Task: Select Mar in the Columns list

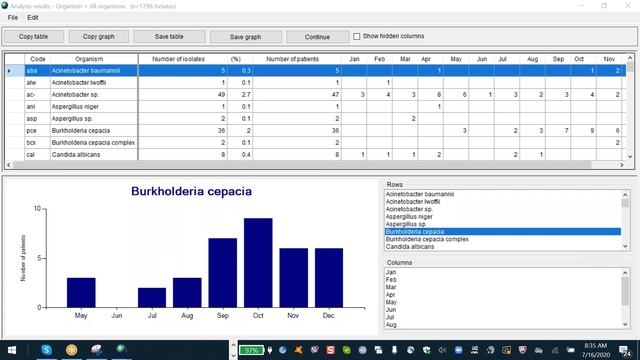Action: coord(502,287)
